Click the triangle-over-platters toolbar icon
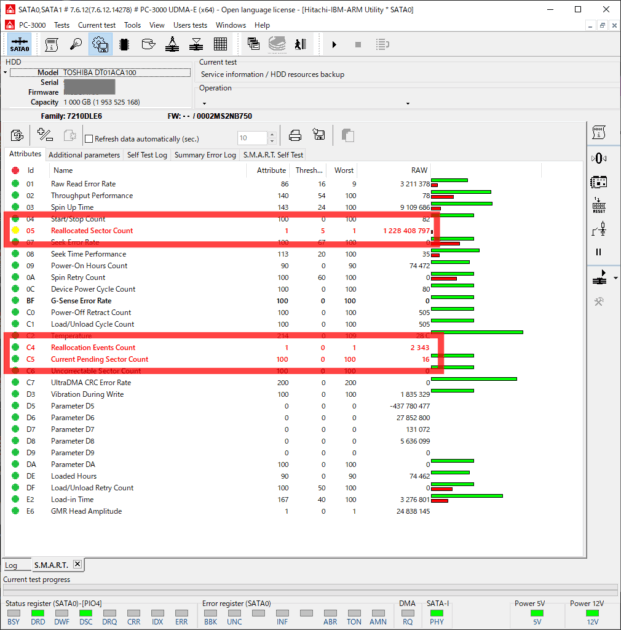621x630 pixels. pos(196,44)
